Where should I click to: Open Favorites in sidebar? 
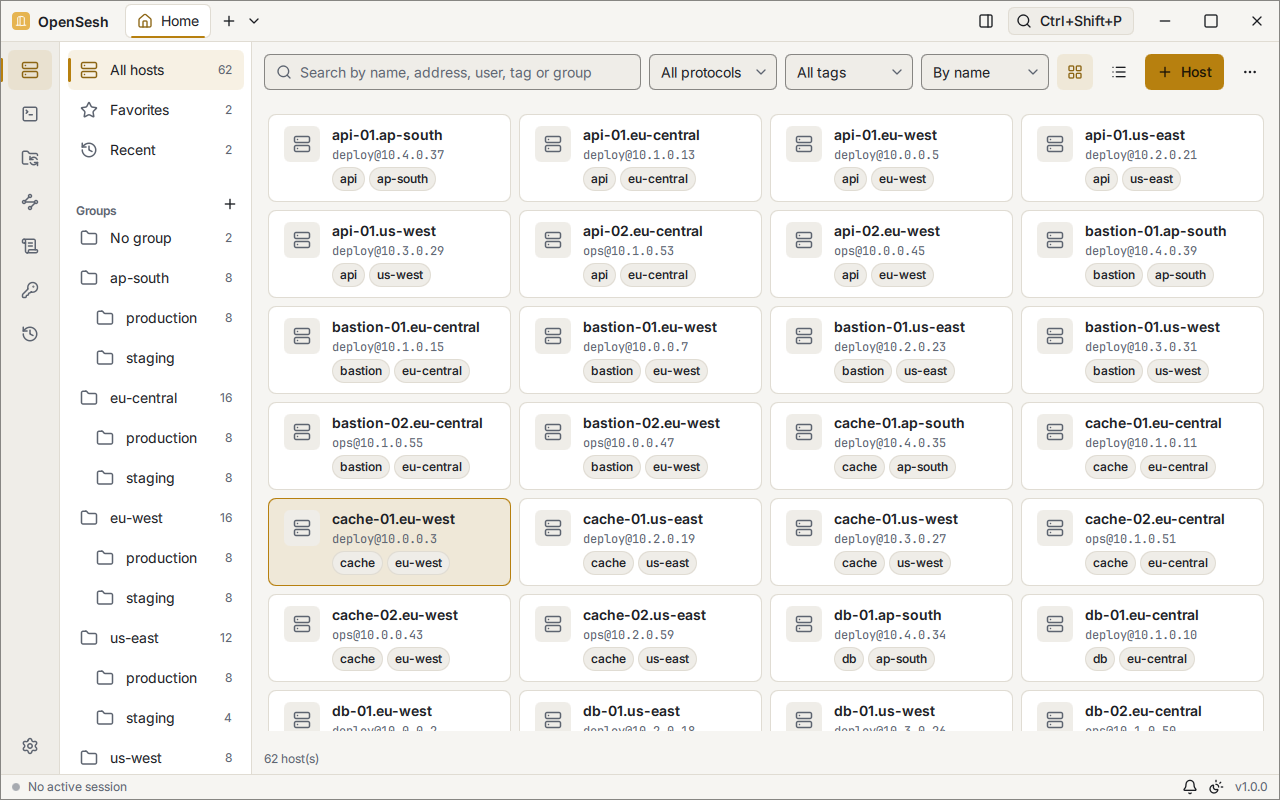[156, 110]
